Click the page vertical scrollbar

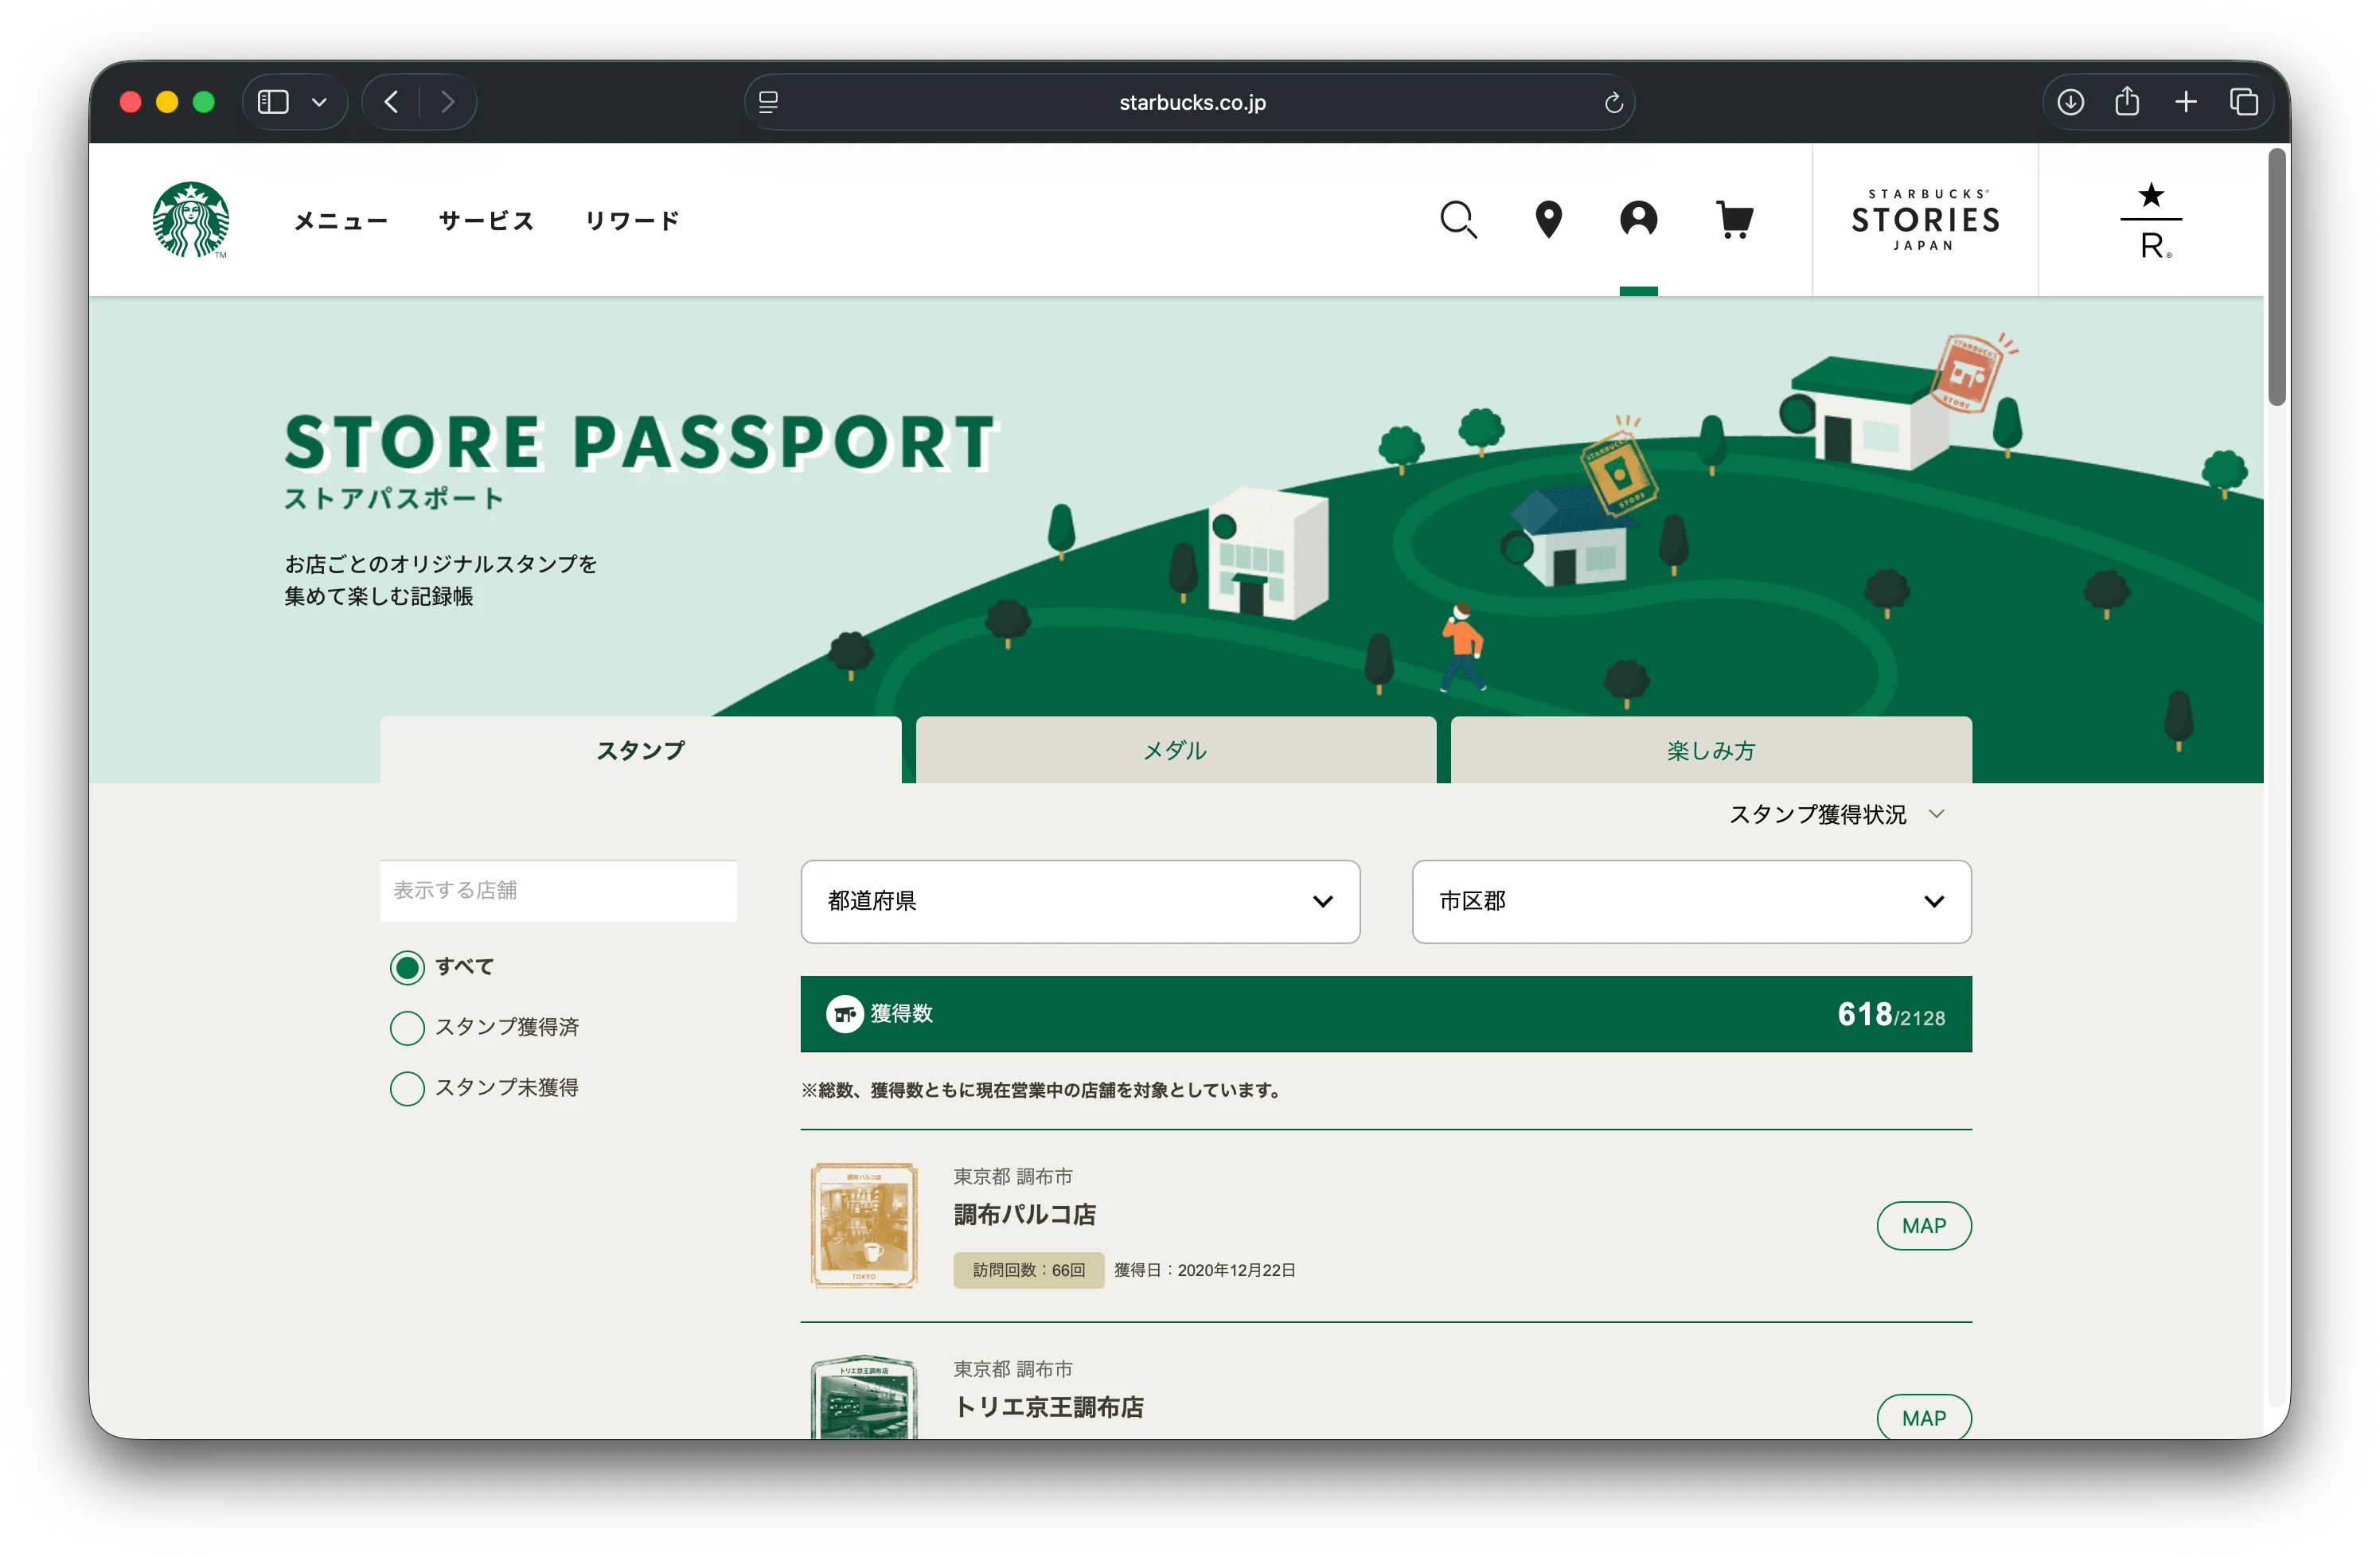[x=2277, y=278]
